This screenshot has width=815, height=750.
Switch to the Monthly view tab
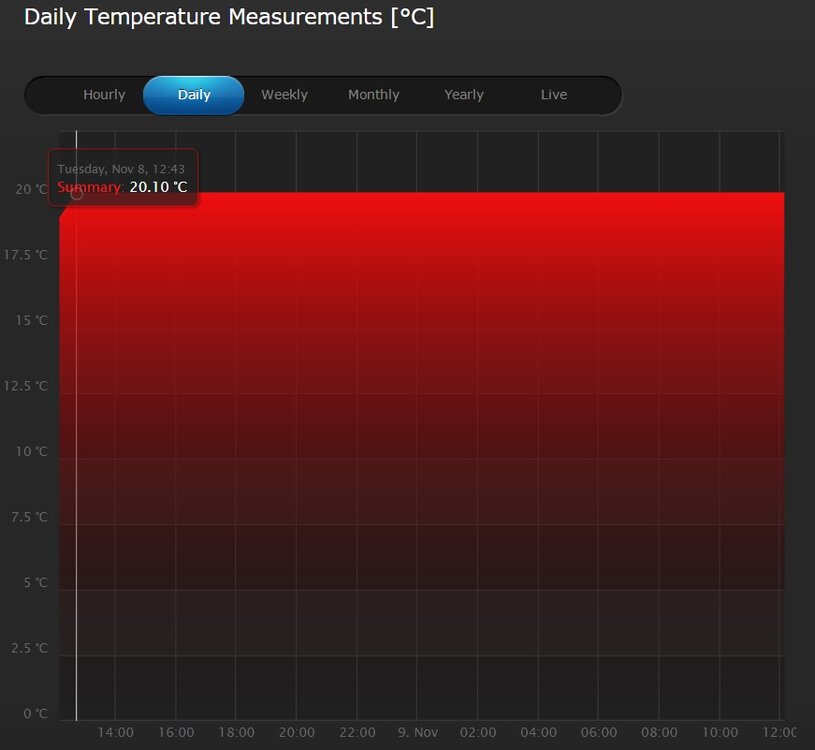tap(374, 95)
